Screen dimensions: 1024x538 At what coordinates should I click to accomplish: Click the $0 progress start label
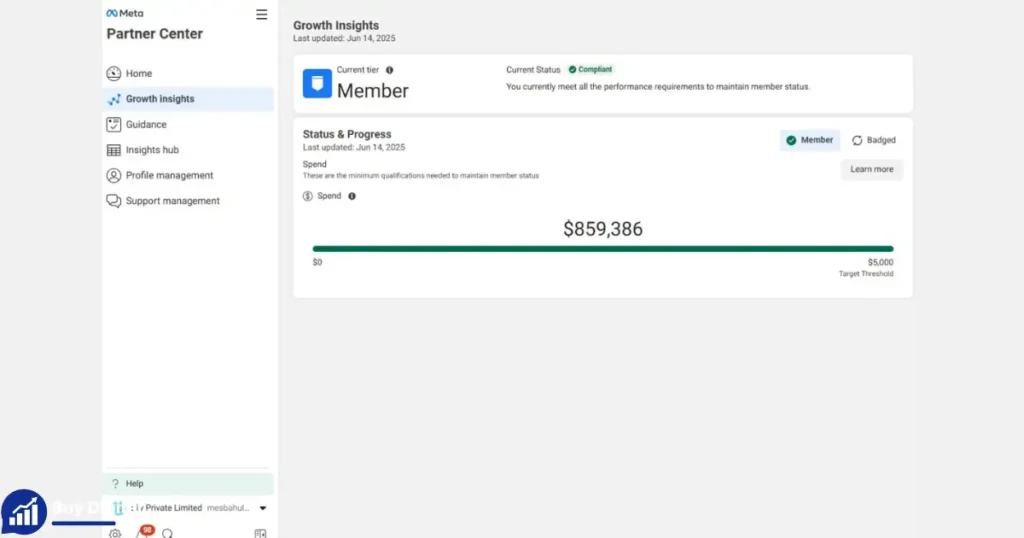[x=317, y=262]
